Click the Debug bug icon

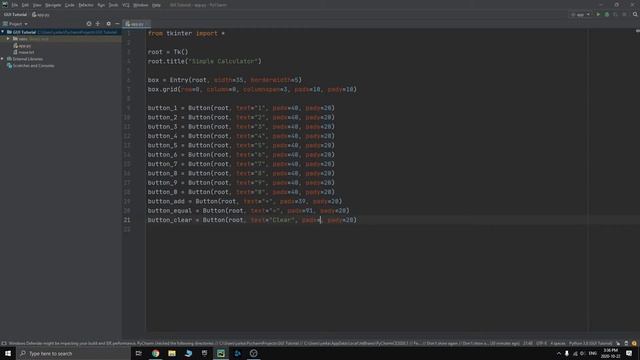coord(607,15)
